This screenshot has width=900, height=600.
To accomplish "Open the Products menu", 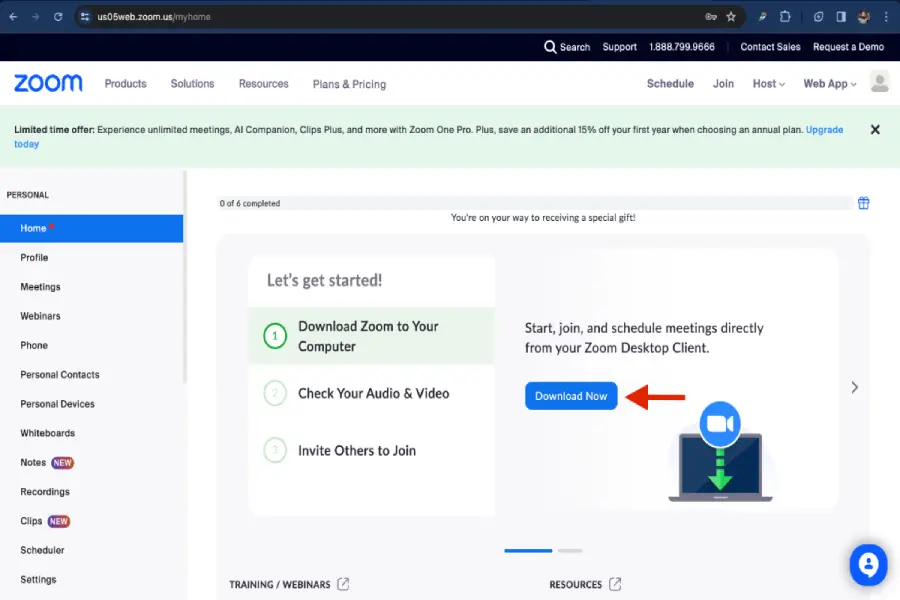I will [x=125, y=84].
